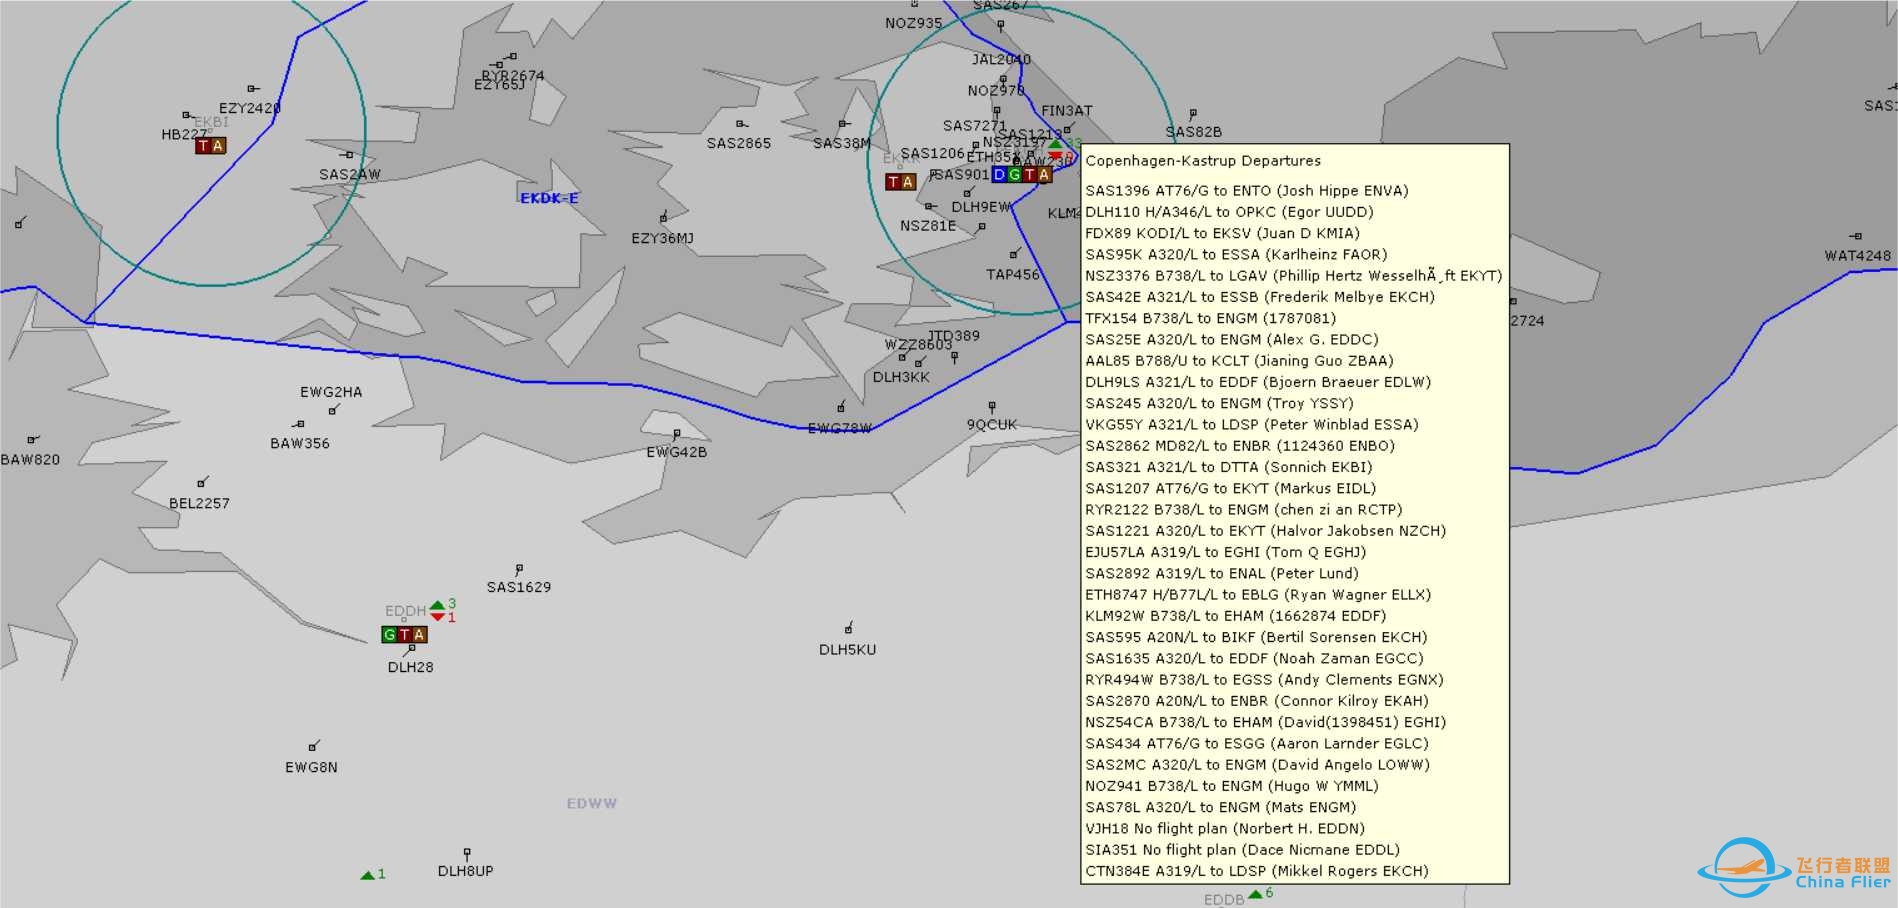
Task: Click the T tower badge at EDDH
Action: (x=405, y=635)
